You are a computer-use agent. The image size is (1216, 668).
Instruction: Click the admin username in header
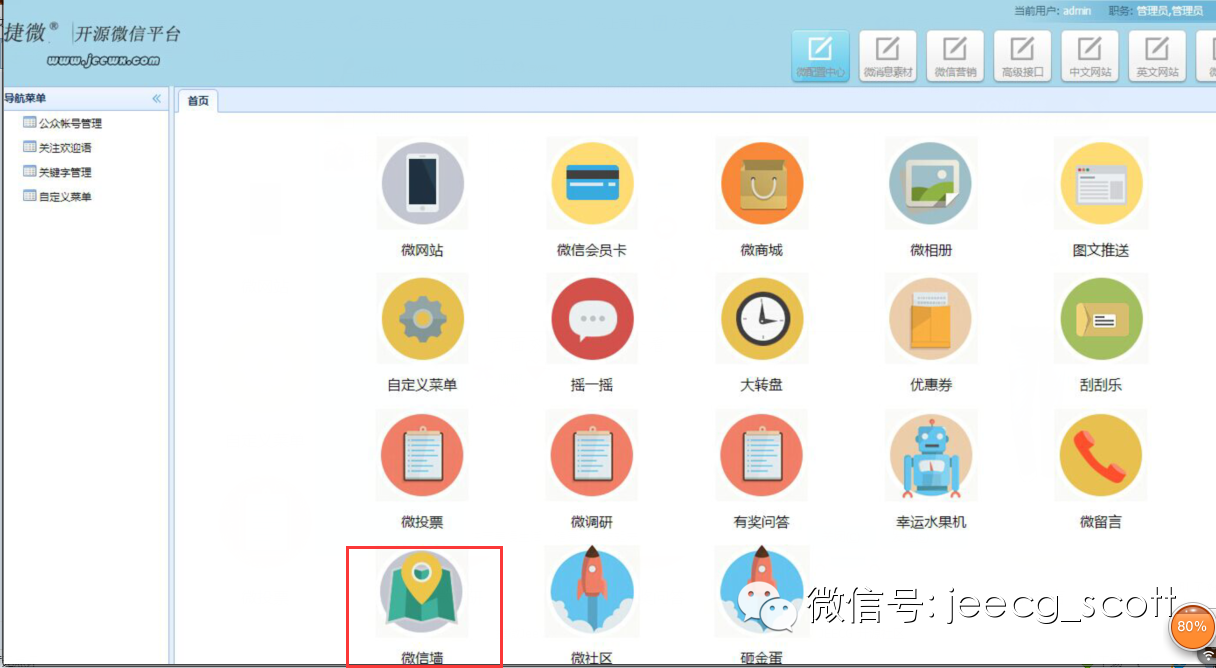click(x=1077, y=11)
